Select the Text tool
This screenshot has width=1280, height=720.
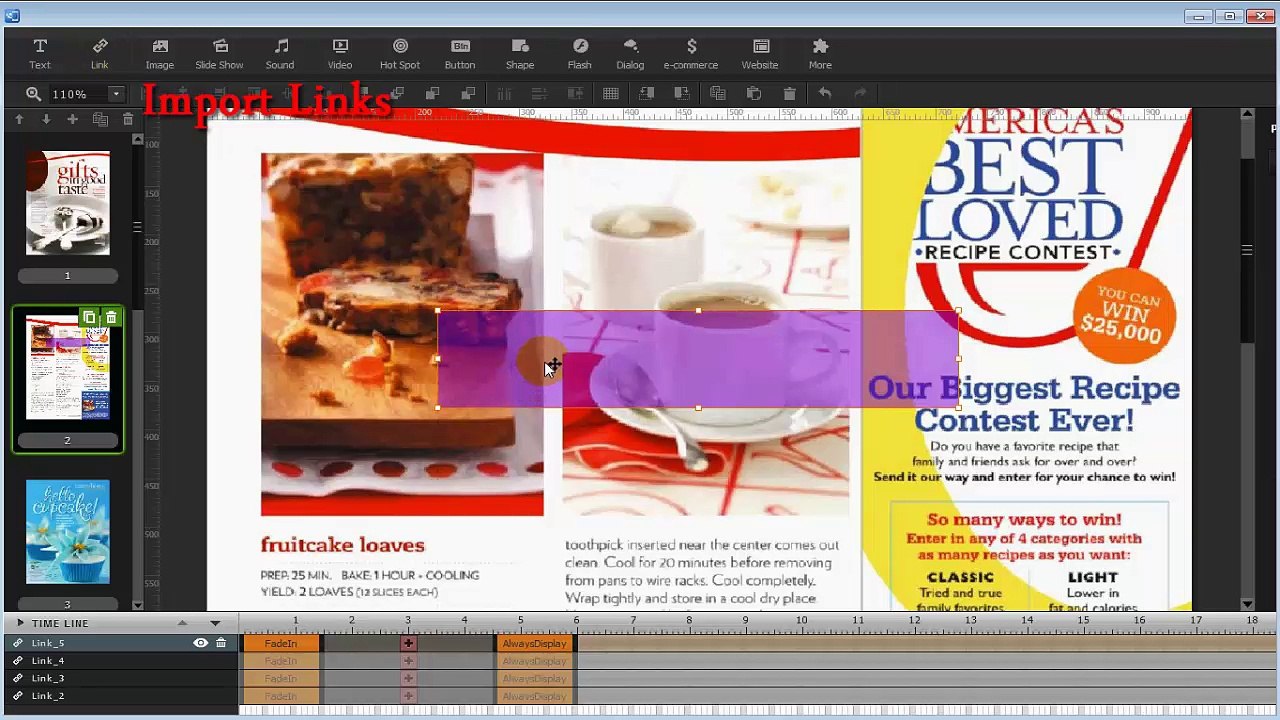coord(40,54)
